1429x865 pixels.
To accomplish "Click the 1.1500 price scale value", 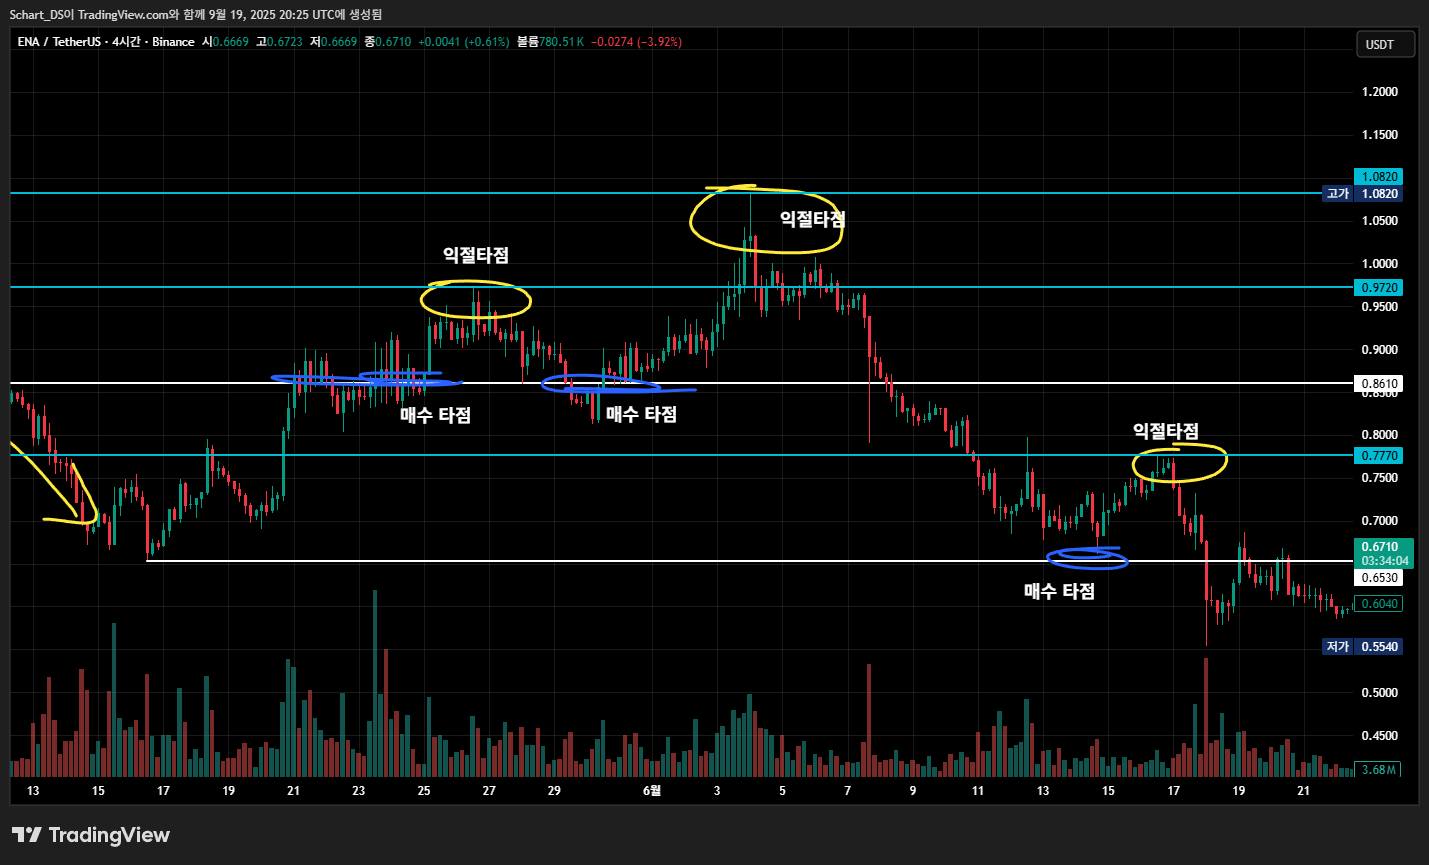I will pyautogui.click(x=1380, y=135).
